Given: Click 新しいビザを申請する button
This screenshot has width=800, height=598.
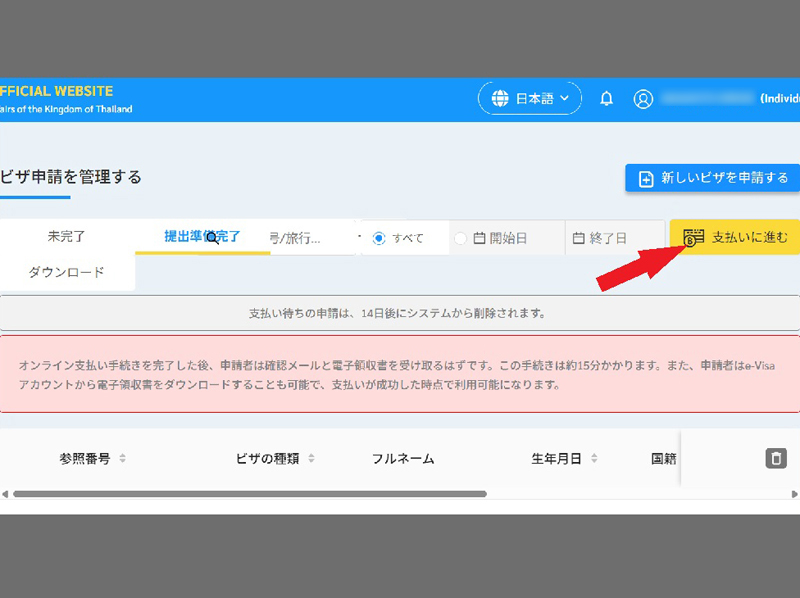Looking at the screenshot, I should click(712, 178).
